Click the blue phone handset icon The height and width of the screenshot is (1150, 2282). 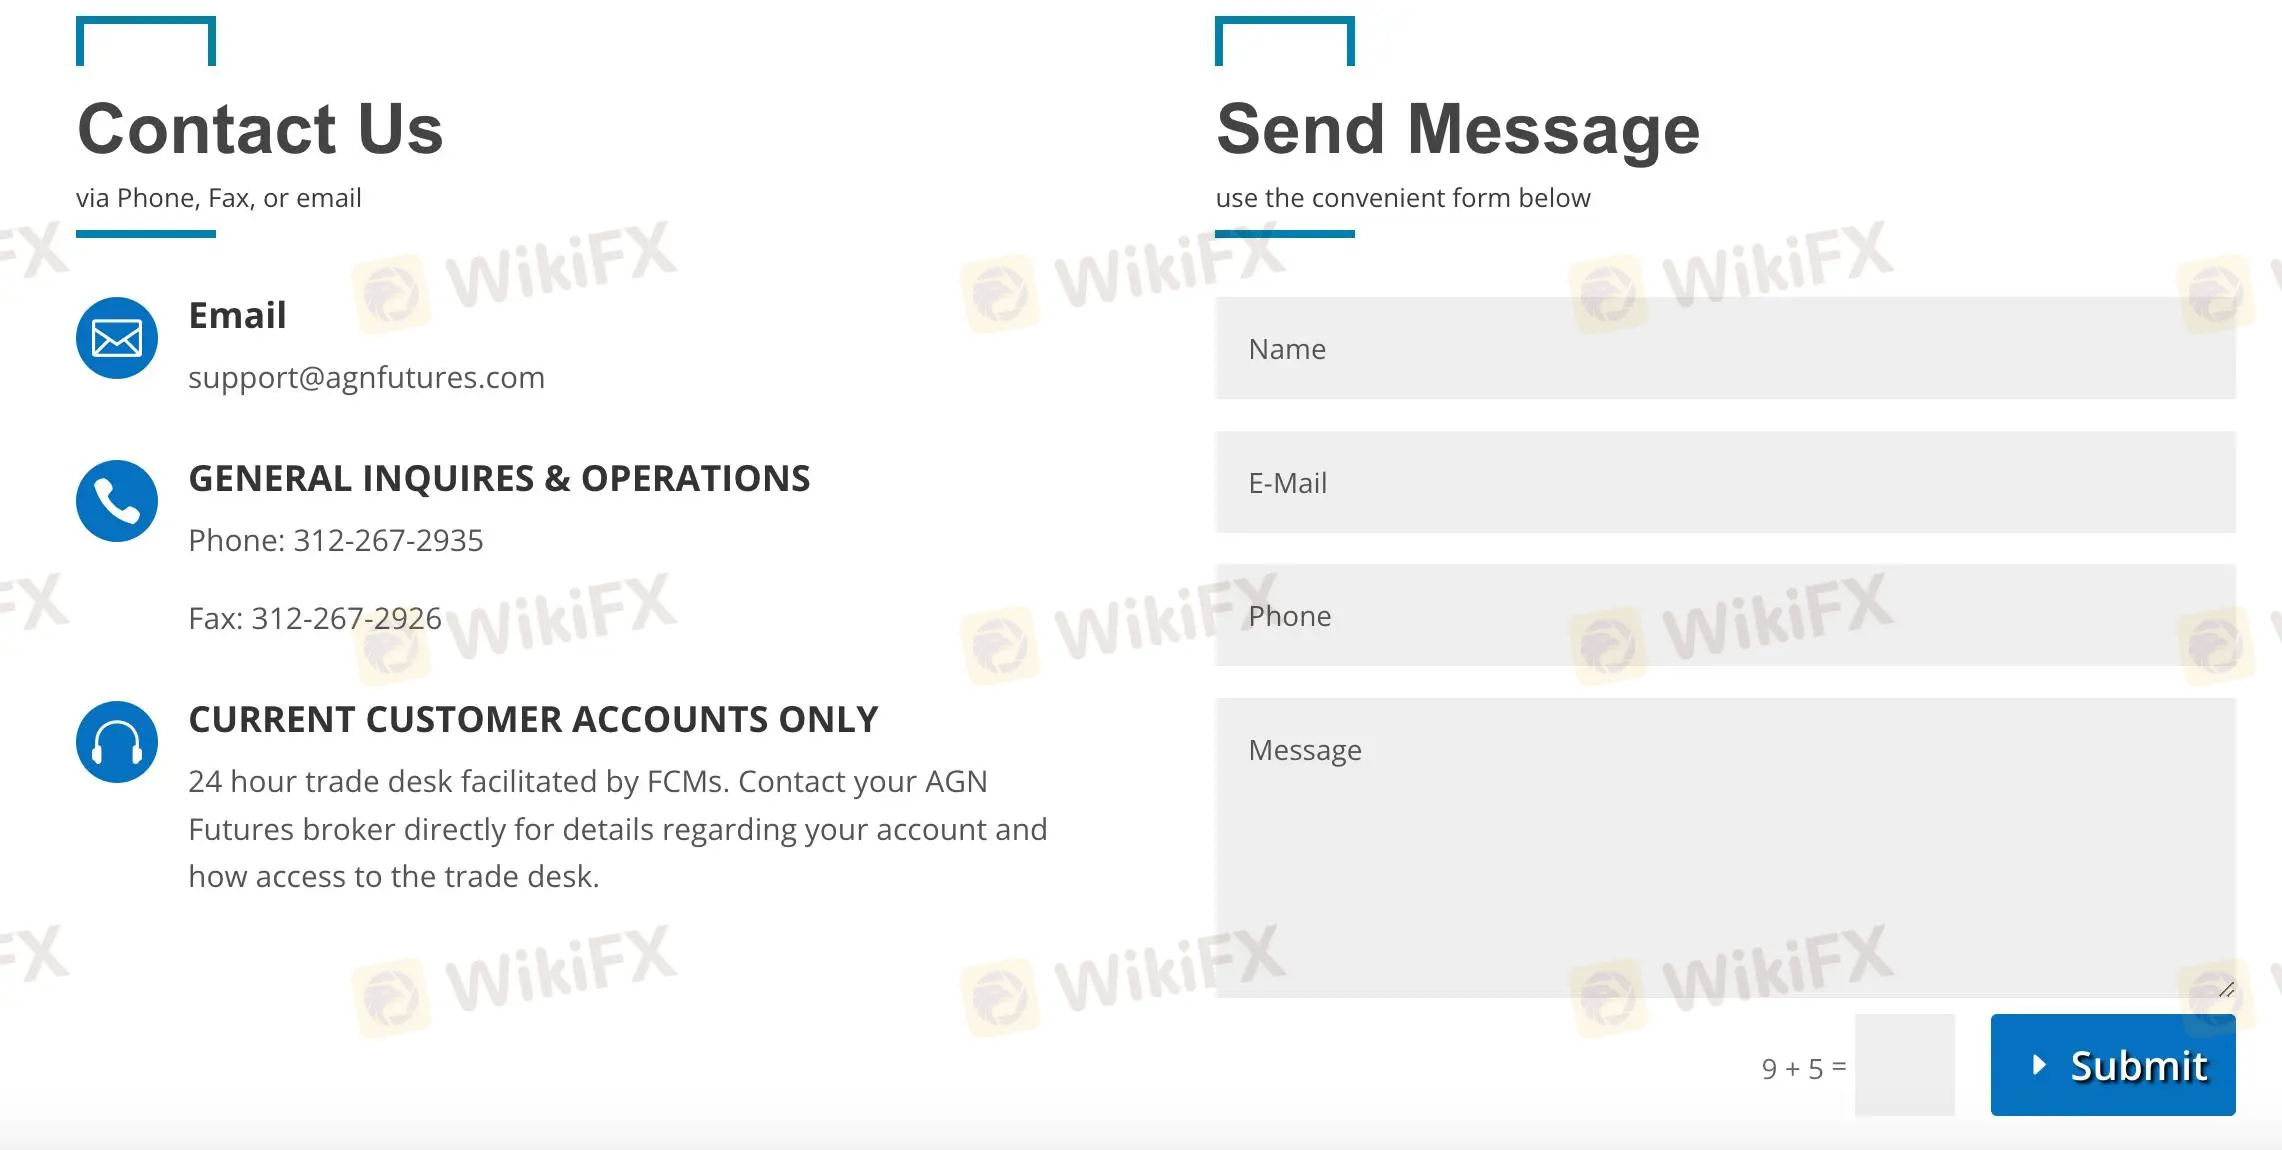(117, 501)
